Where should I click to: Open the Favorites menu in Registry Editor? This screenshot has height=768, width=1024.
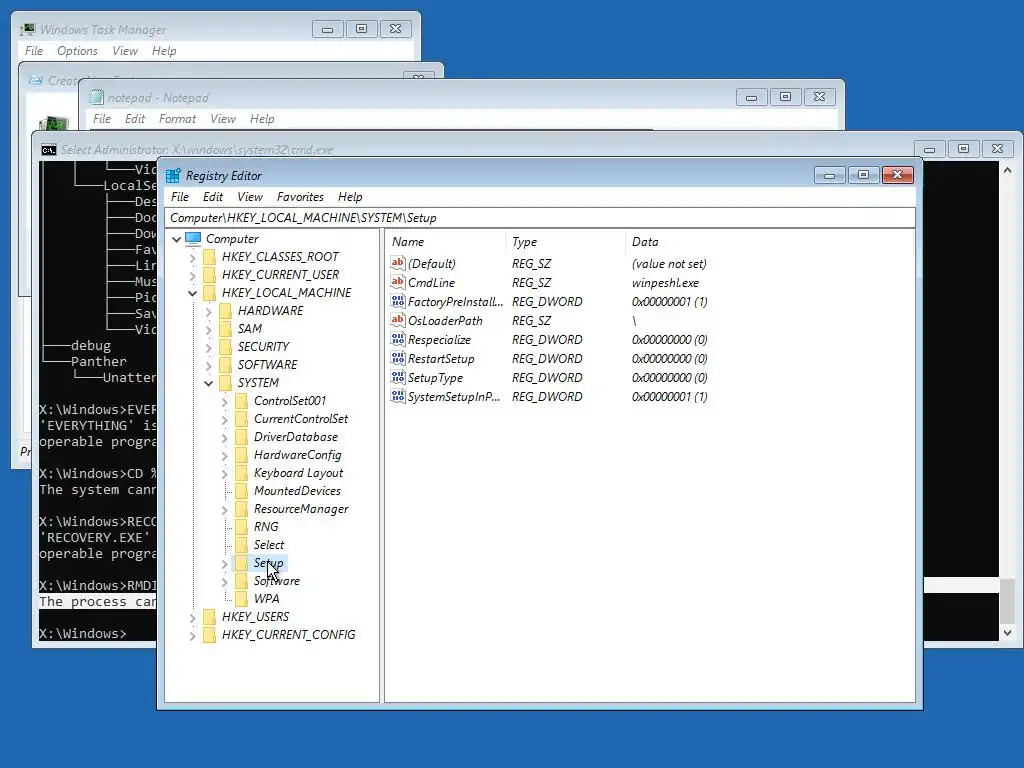click(x=300, y=197)
